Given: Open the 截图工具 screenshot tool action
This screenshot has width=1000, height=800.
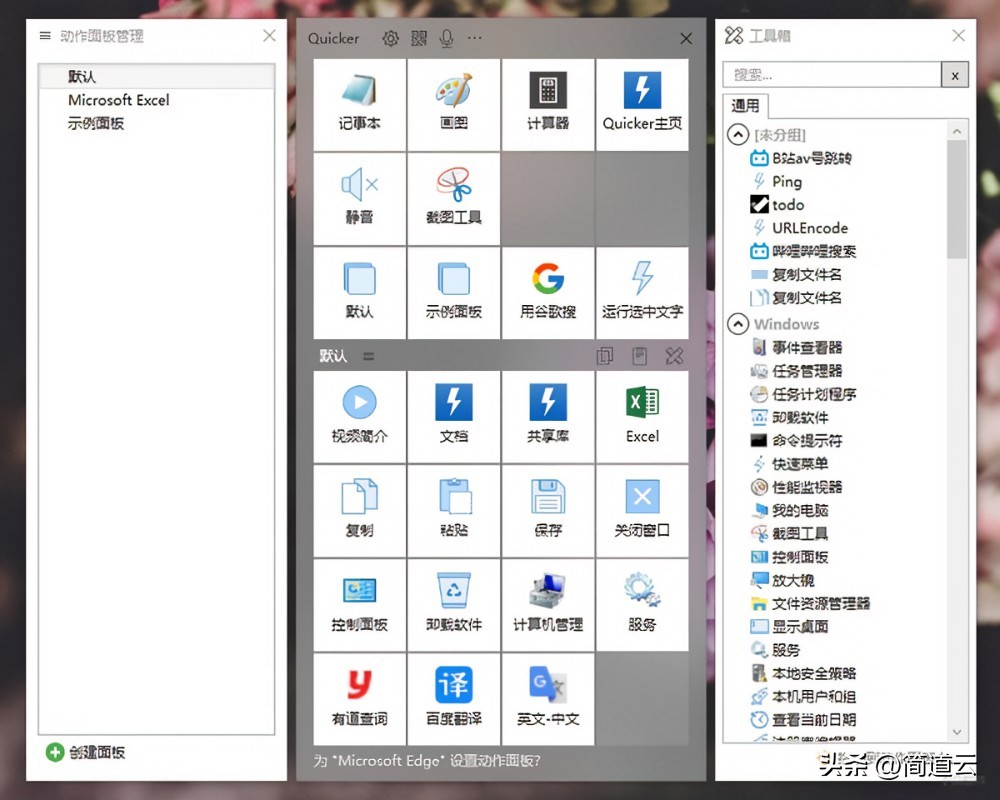Looking at the screenshot, I should [x=453, y=198].
